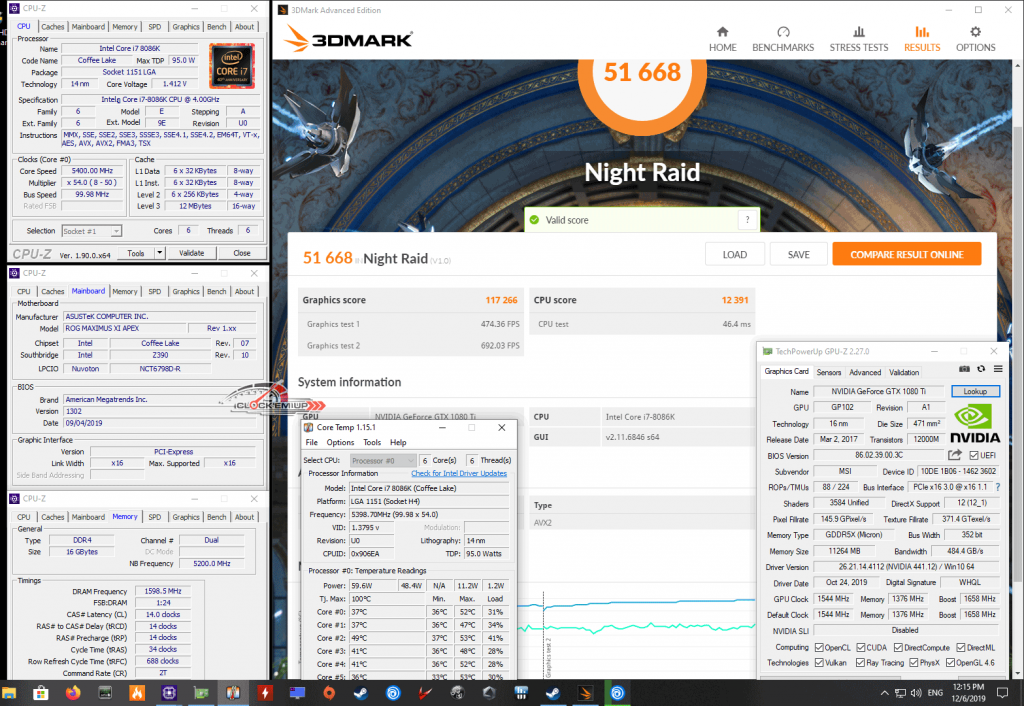Expand the Tools dropdown arrow in CPU-Z
This screenshot has height=706, width=1024.
coord(160,253)
